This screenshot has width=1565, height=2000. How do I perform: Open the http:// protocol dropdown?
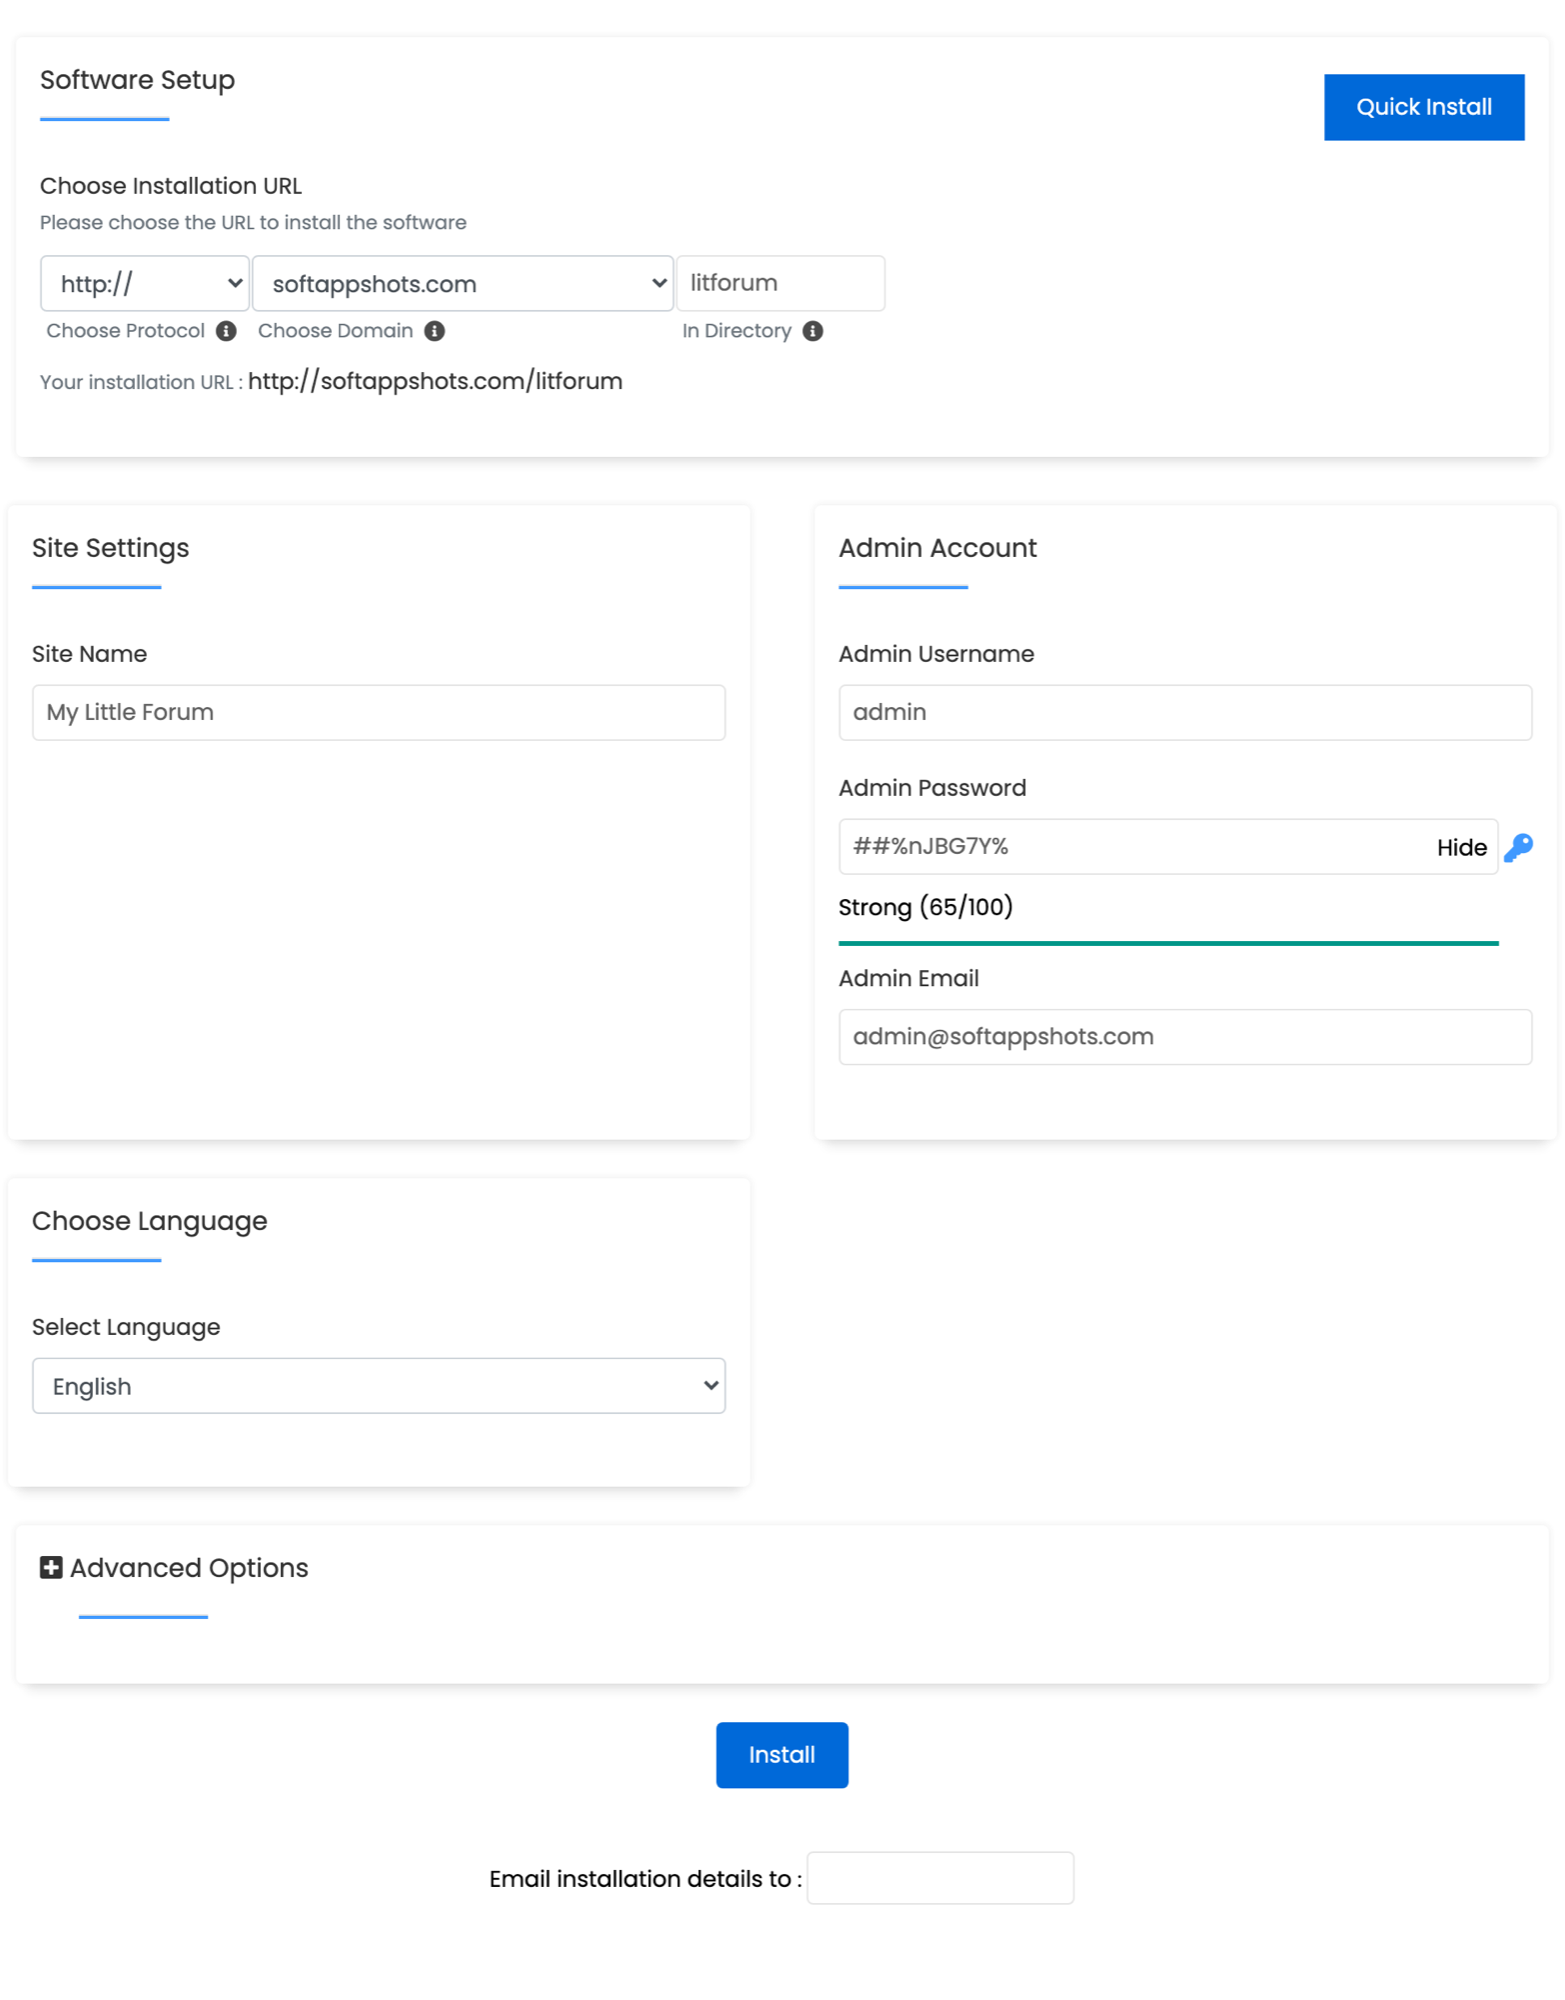point(145,283)
